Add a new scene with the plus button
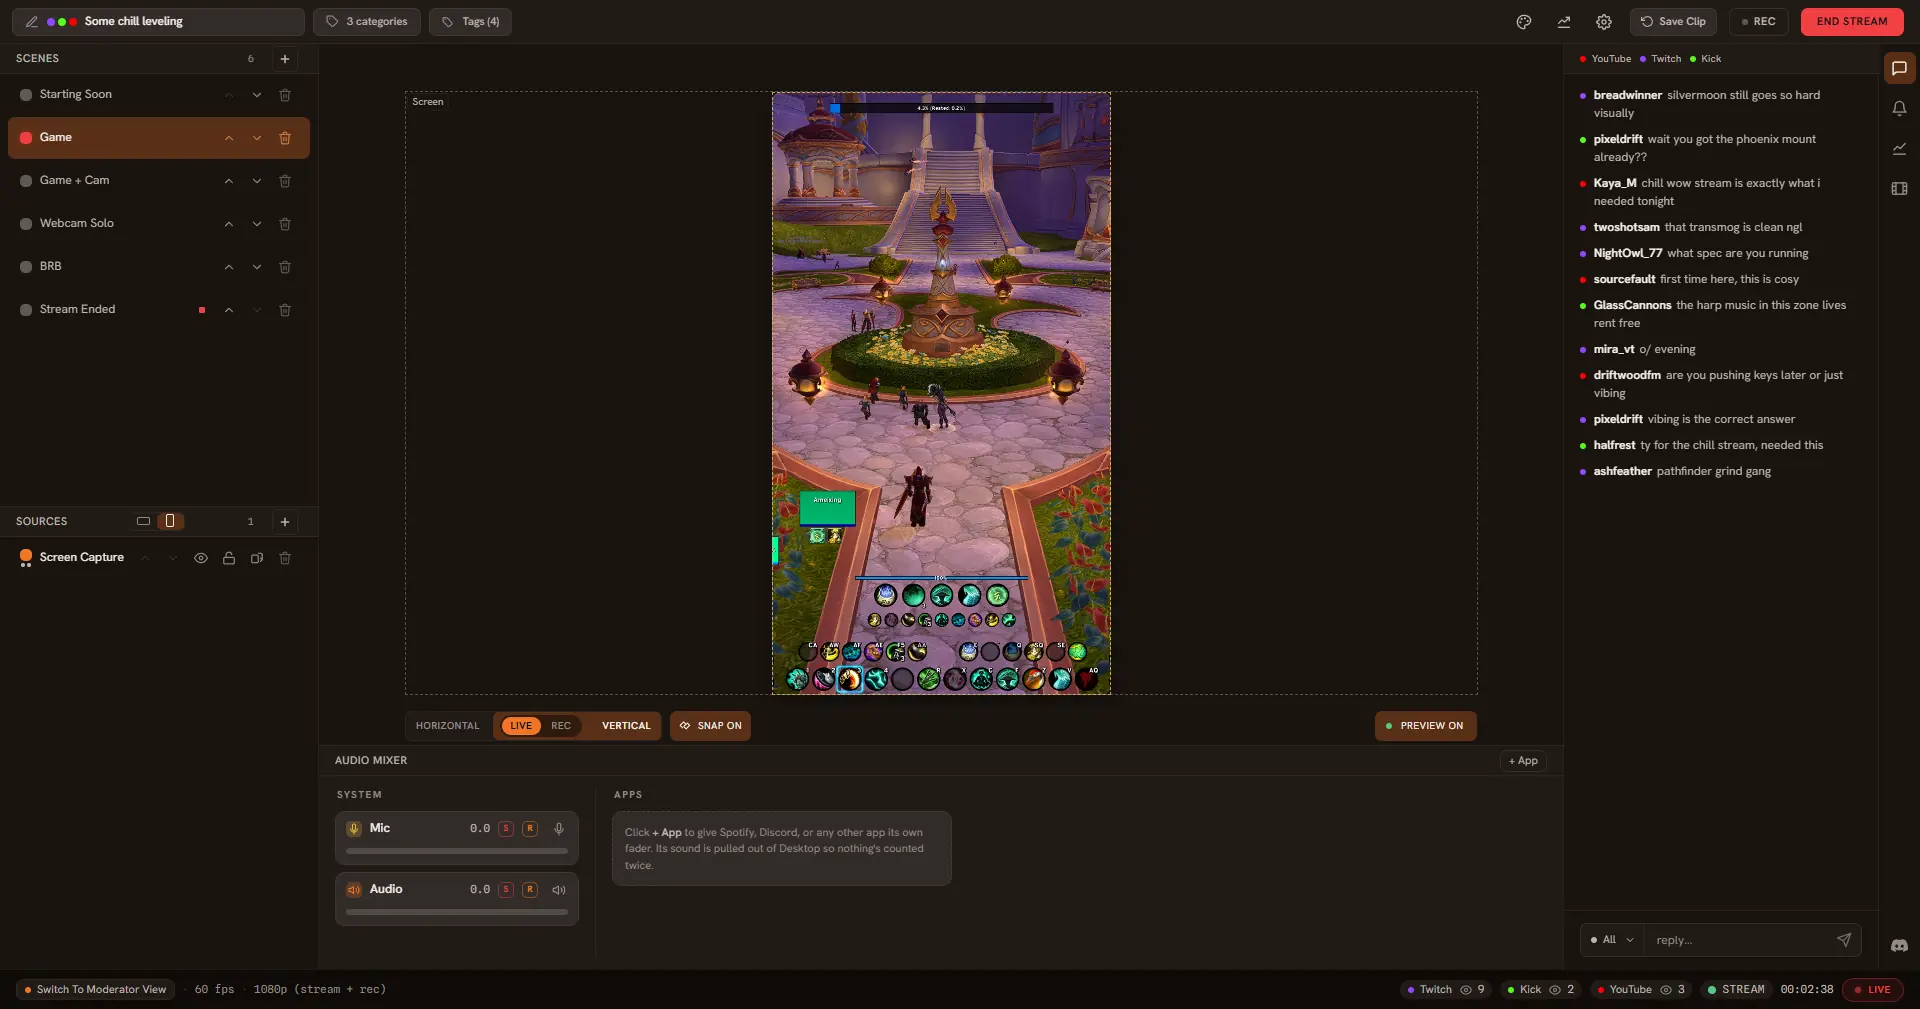1920x1009 pixels. (x=285, y=59)
